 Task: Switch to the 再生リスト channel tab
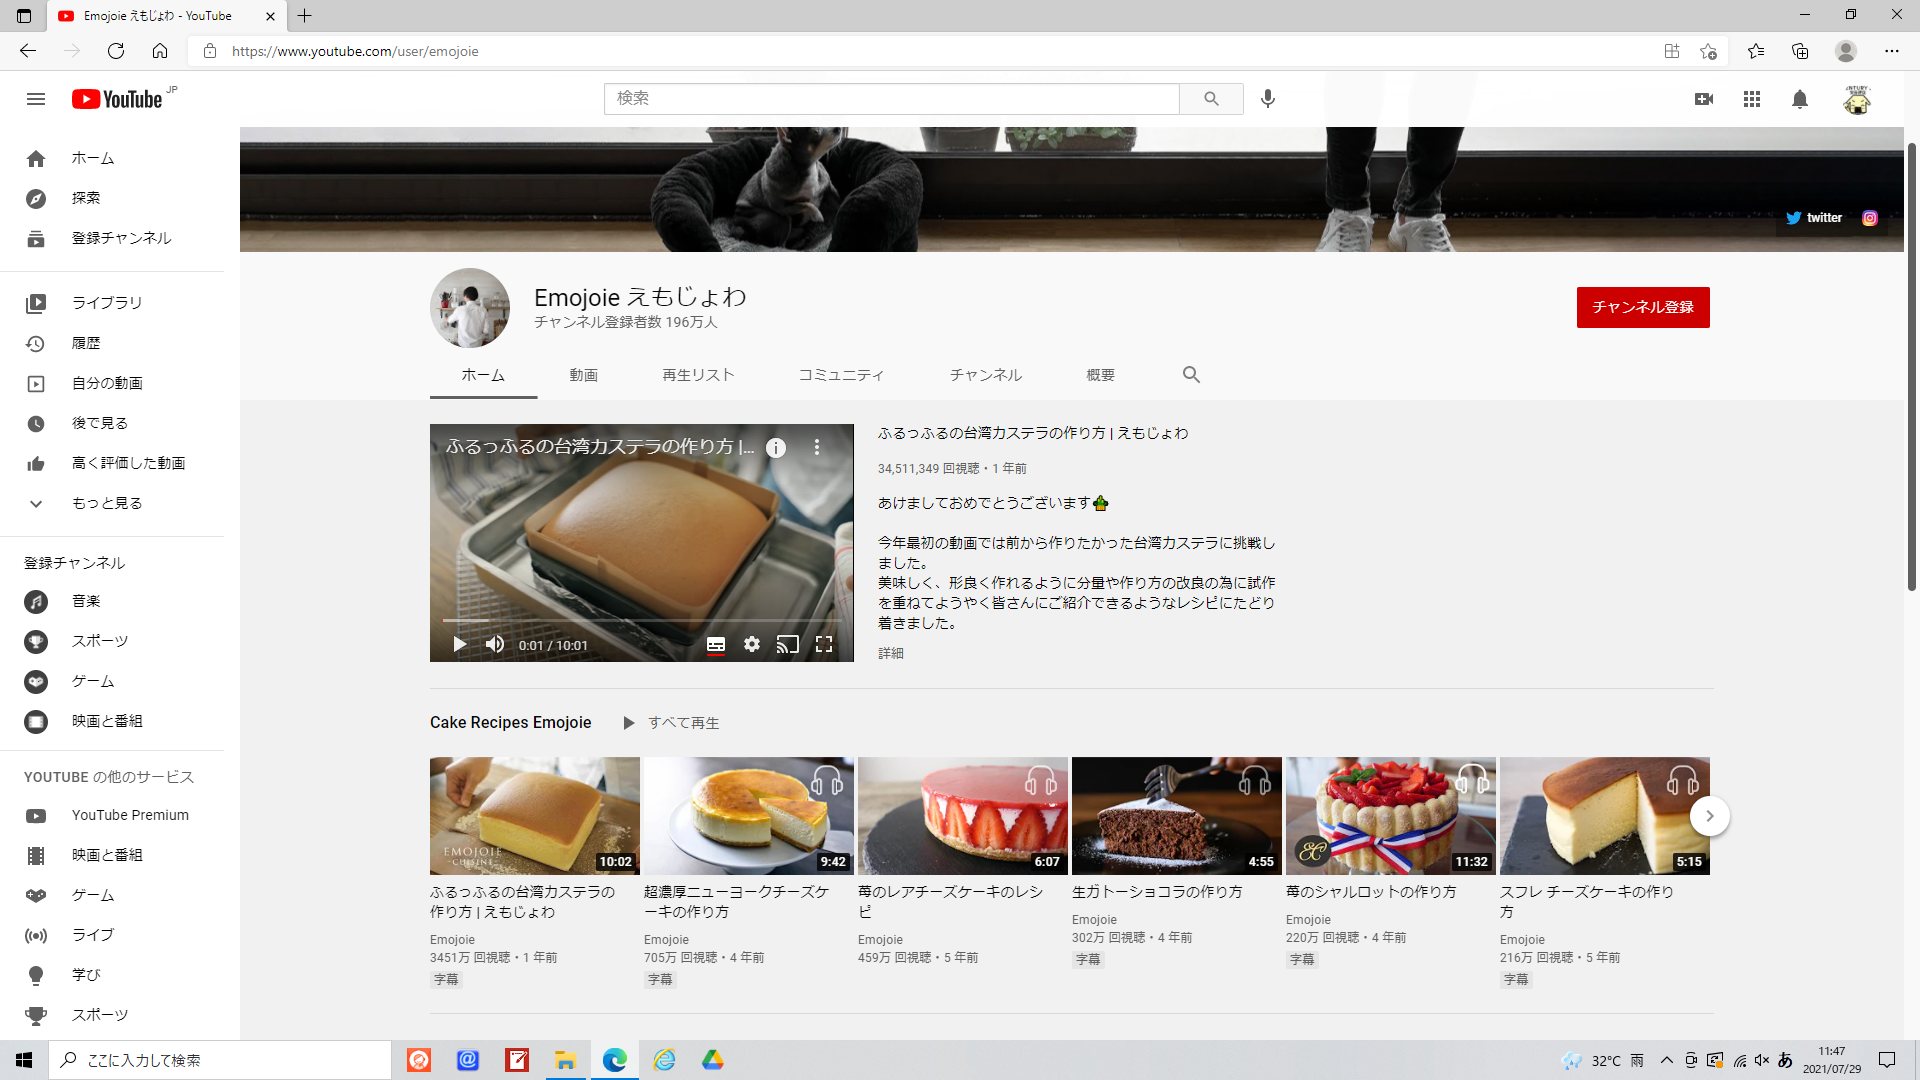click(698, 375)
